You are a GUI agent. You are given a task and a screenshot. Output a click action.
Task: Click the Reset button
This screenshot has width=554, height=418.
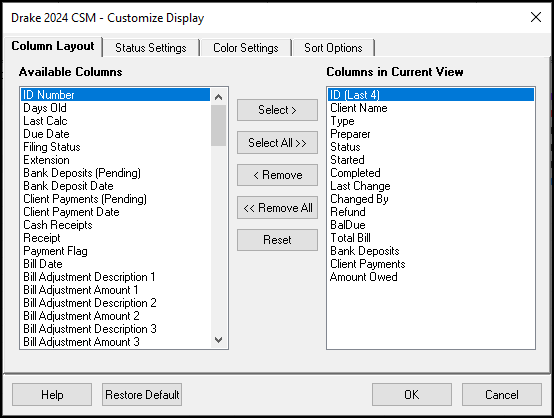pos(277,240)
